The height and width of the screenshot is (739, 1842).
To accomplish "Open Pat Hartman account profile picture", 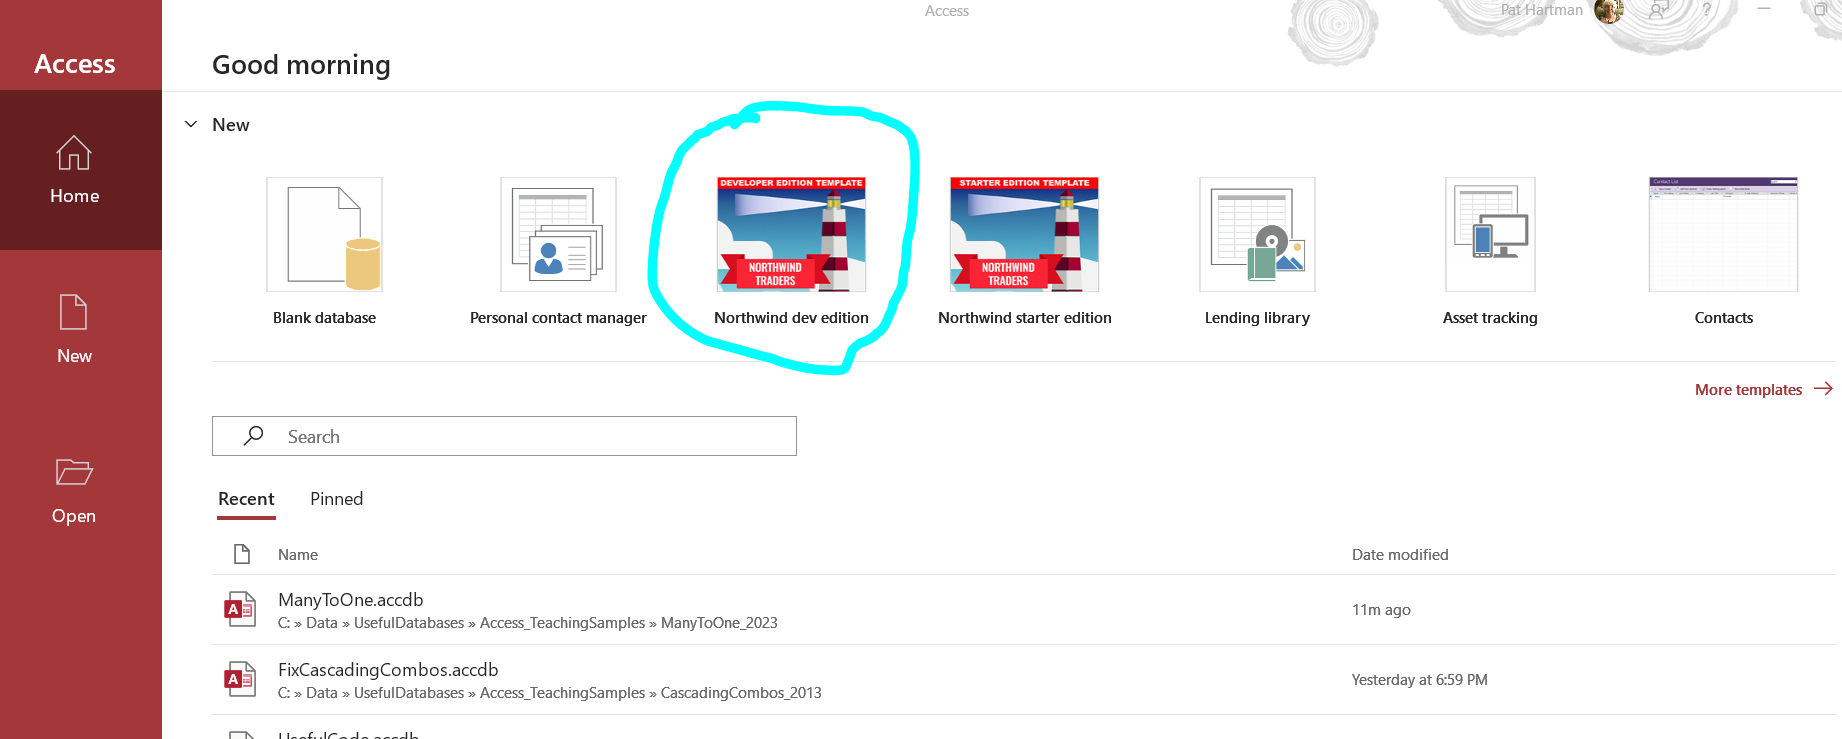I will 1608,11.
